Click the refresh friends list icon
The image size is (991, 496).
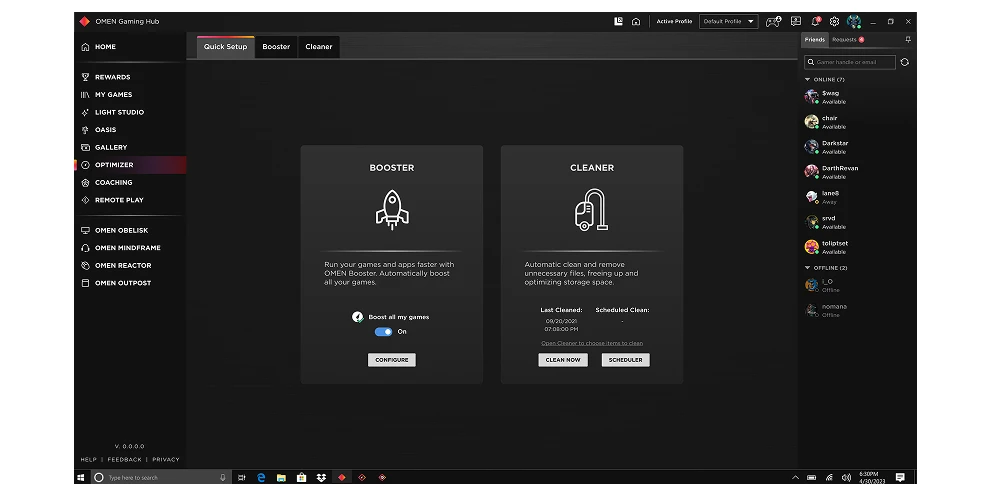pos(904,62)
